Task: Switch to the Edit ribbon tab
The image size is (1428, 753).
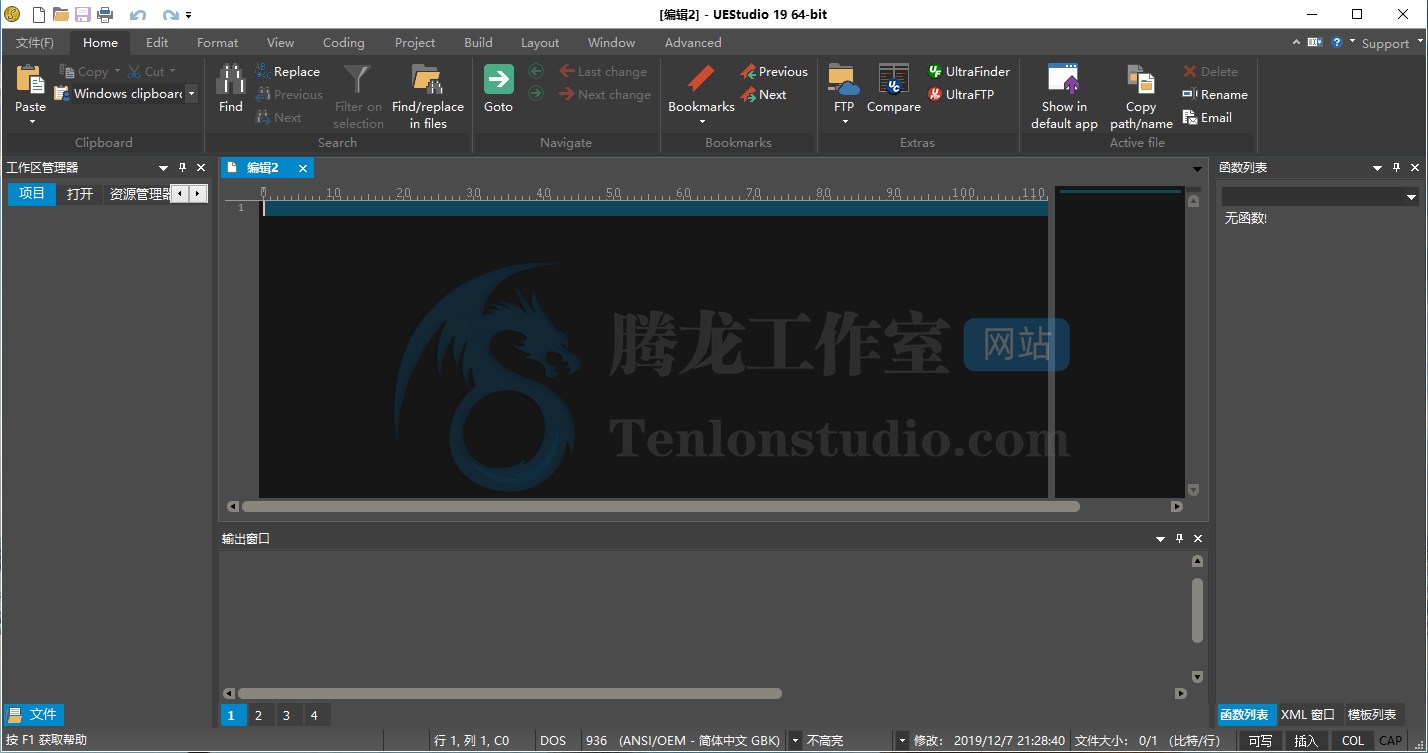Action: [x=157, y=43]
